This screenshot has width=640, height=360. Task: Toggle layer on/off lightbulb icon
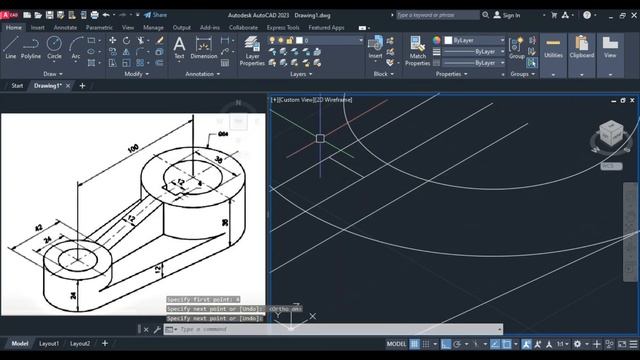point(272,40)
